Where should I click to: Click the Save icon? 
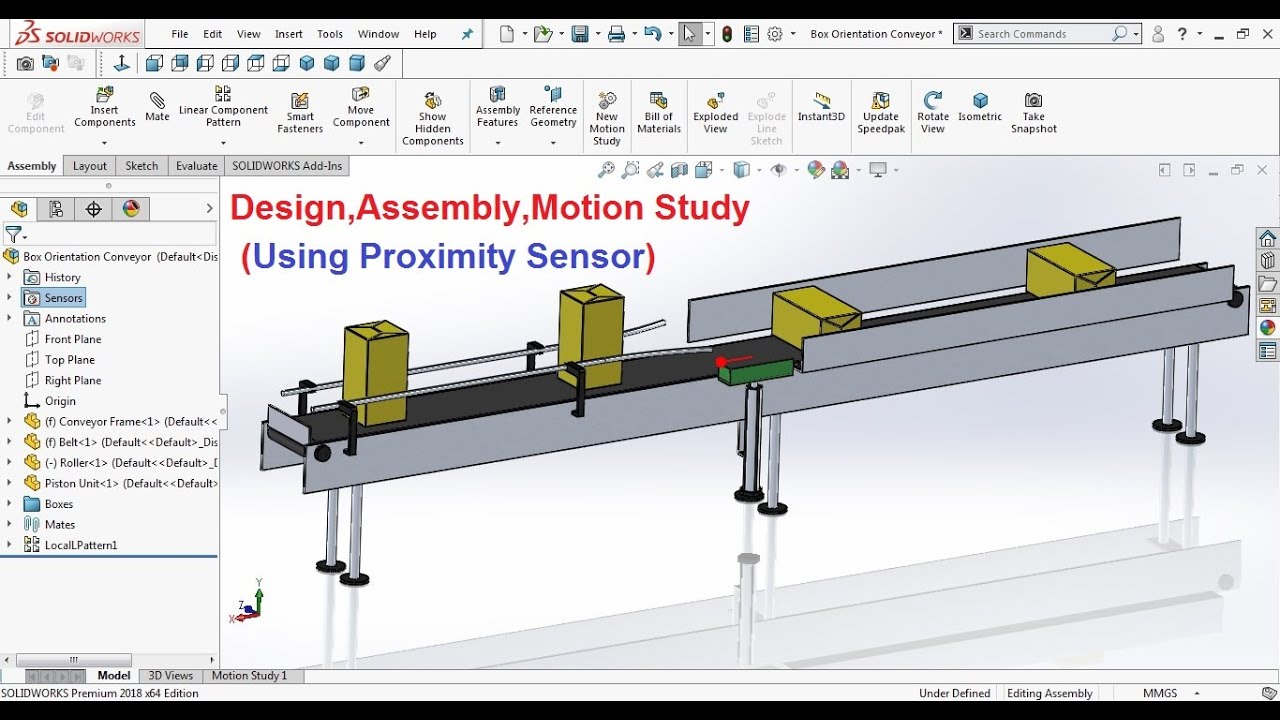[x=579, y=34]
